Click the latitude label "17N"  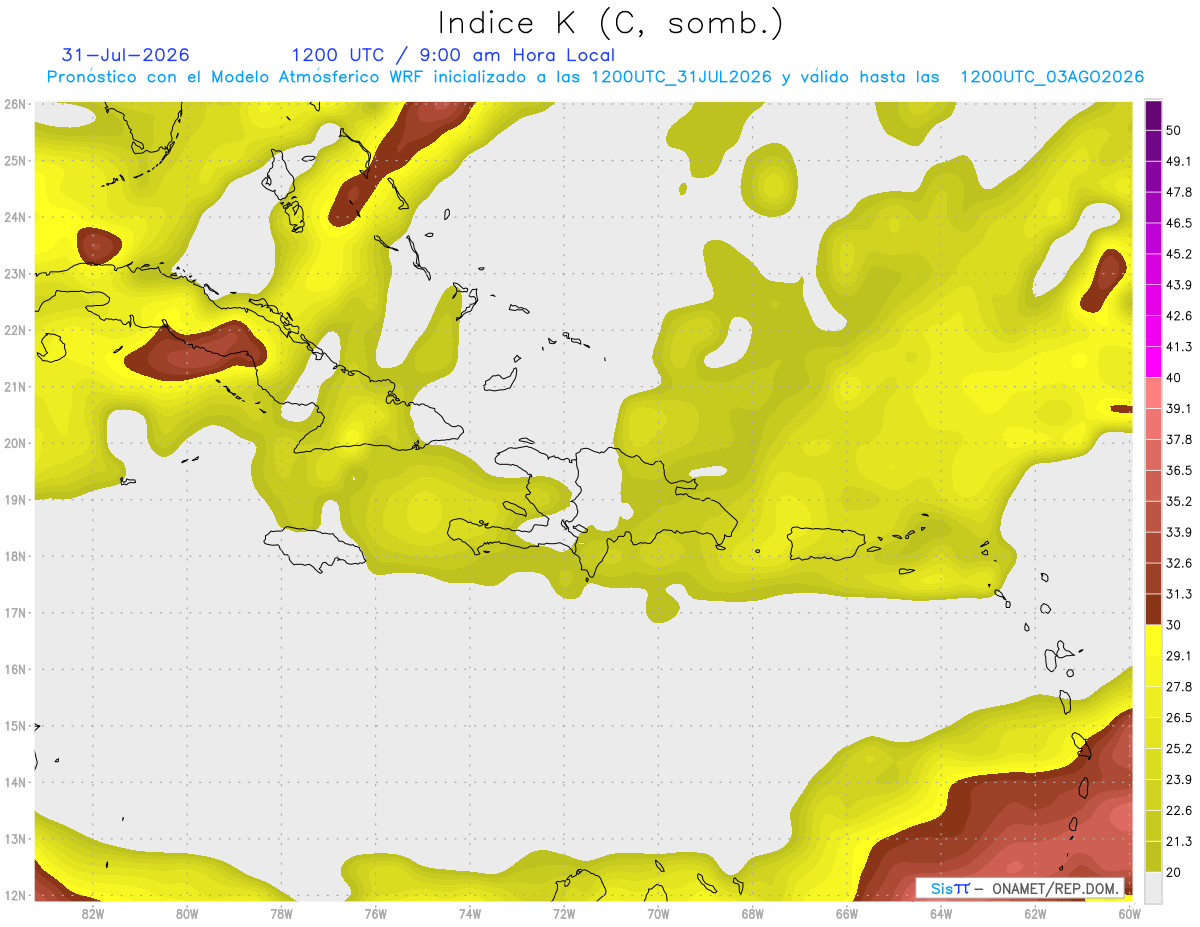(x=15, y=613)
